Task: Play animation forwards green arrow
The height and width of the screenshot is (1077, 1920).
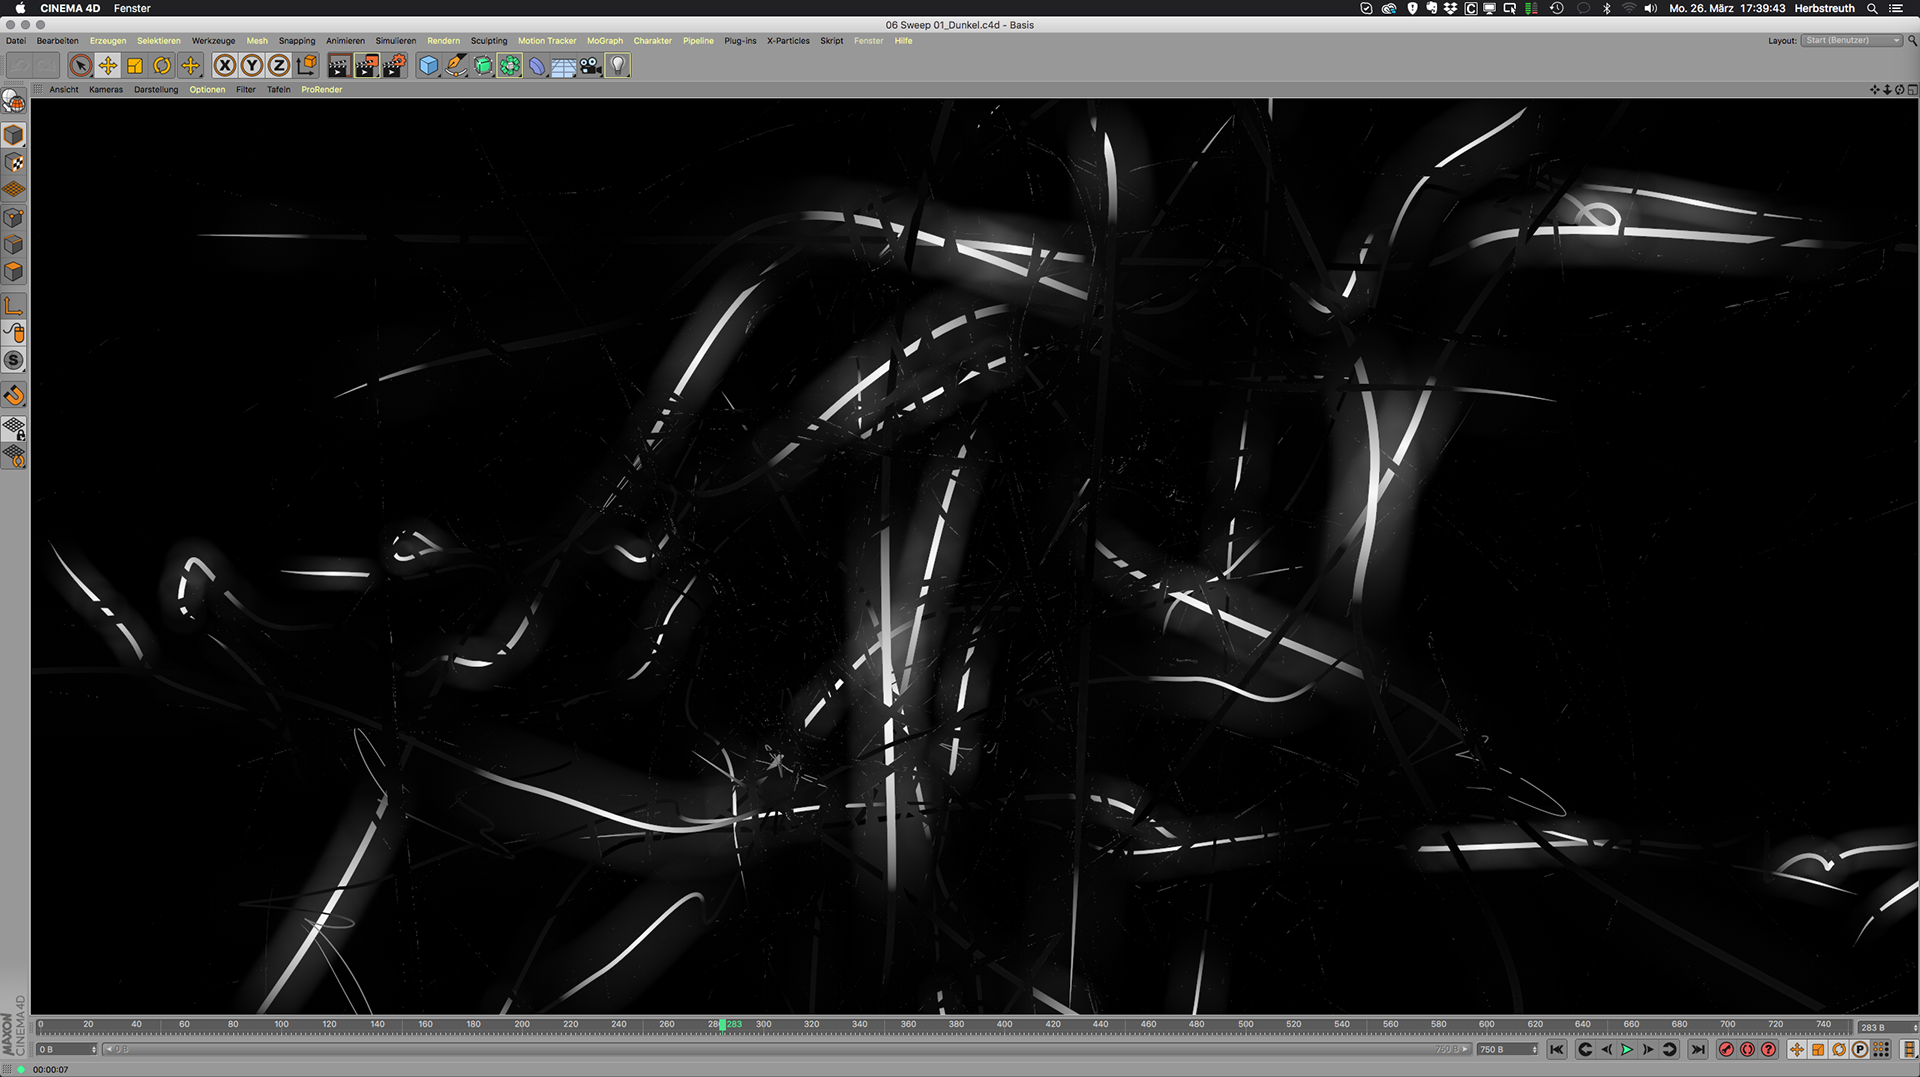Action: 1627,1049
